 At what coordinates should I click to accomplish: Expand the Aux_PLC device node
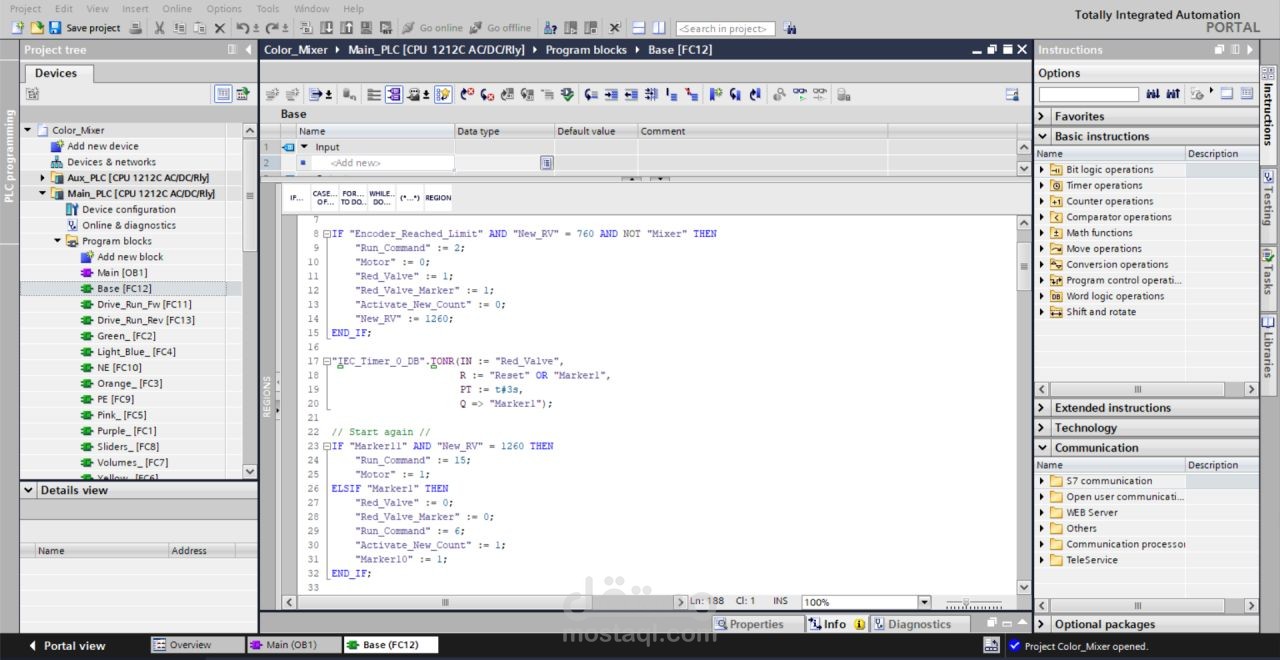[x=43, y=177]
